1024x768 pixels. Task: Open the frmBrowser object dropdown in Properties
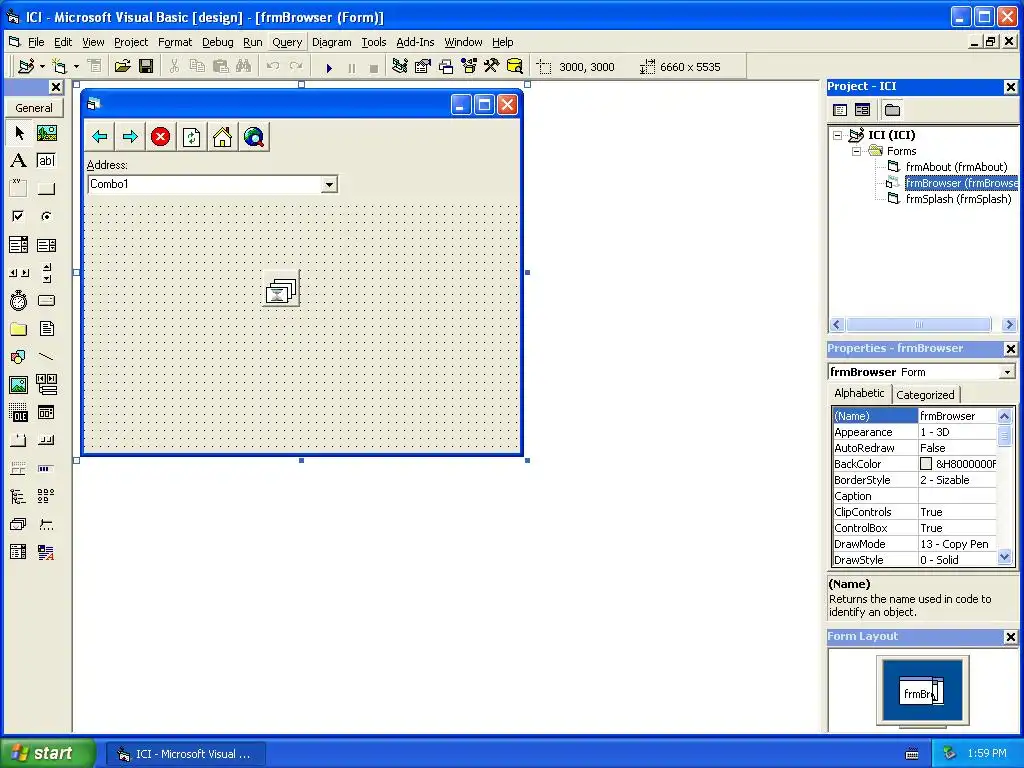coord(1007,372)
